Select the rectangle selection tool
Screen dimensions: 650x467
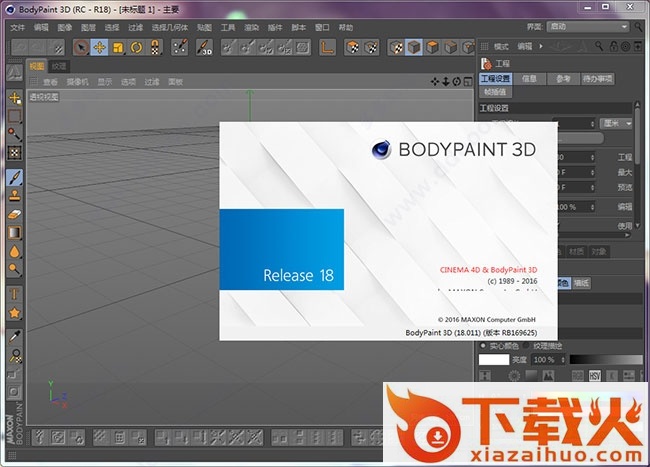click(x=15, y=116)
